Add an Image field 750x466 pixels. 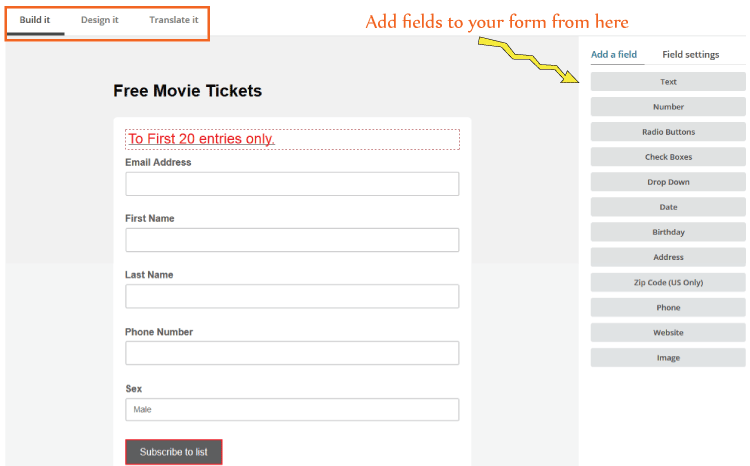pyautogui.click(x=668, y=358)
